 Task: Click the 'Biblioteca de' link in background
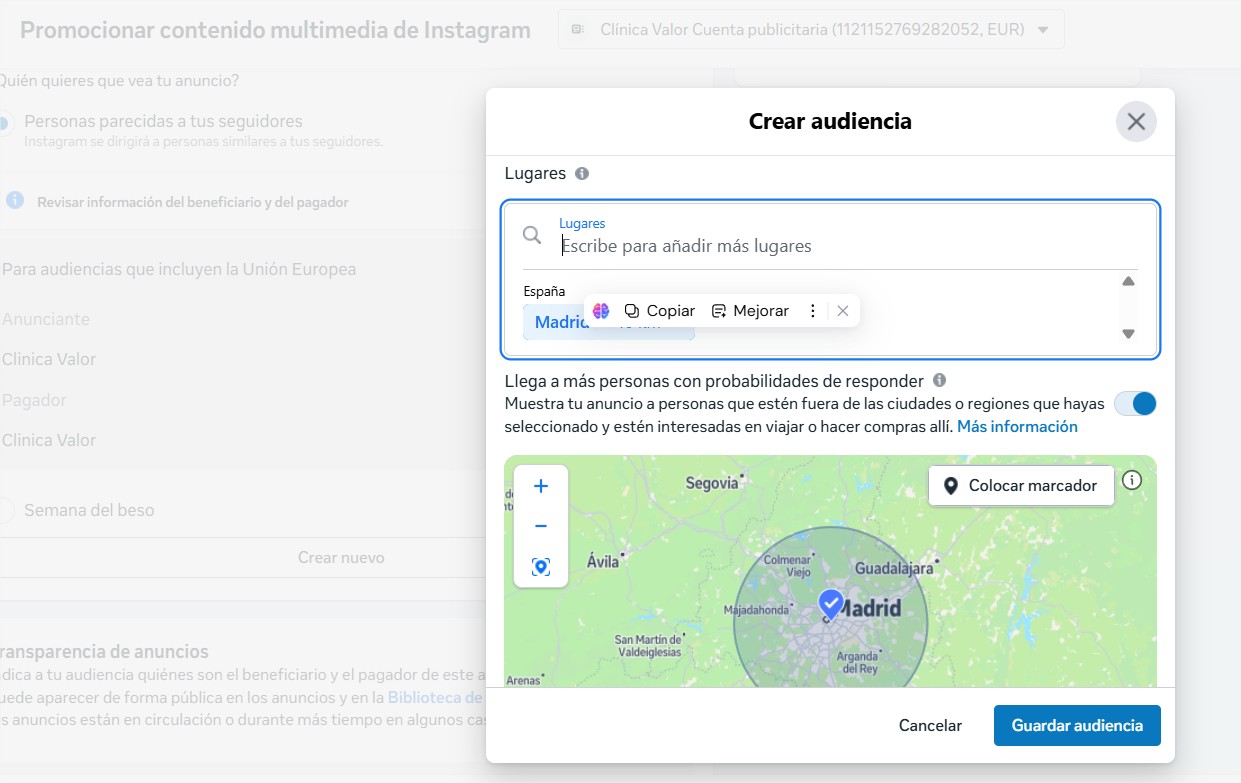(435, 698)
